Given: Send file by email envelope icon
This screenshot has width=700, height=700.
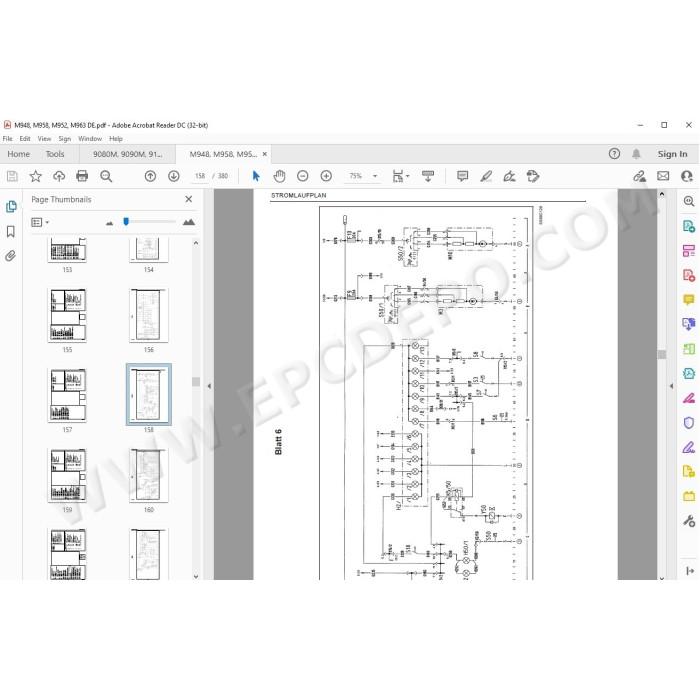Looking at the screenshot, I should coord(663,176).
